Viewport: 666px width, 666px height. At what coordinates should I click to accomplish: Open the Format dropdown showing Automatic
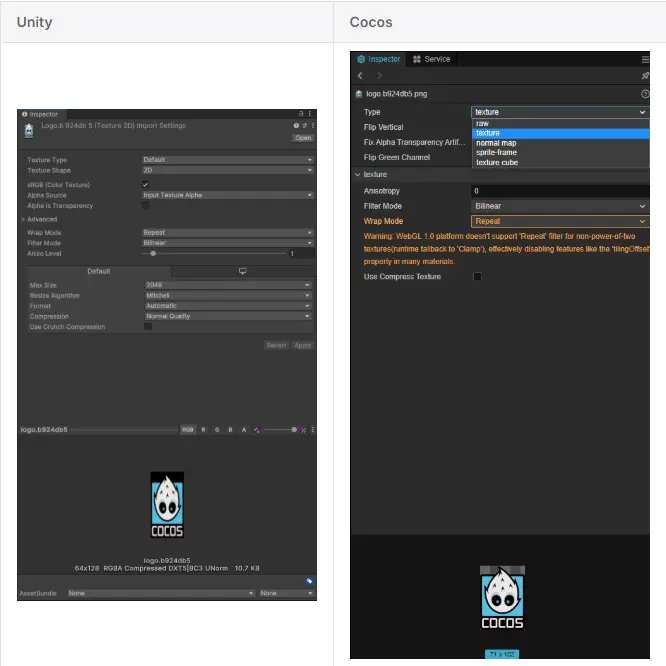coord(228,306)
